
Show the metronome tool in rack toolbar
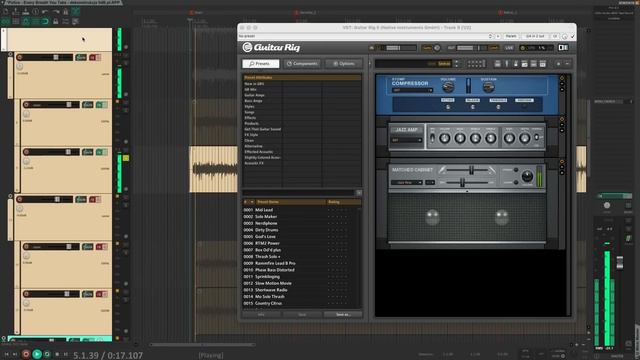[x=516, y=64]
